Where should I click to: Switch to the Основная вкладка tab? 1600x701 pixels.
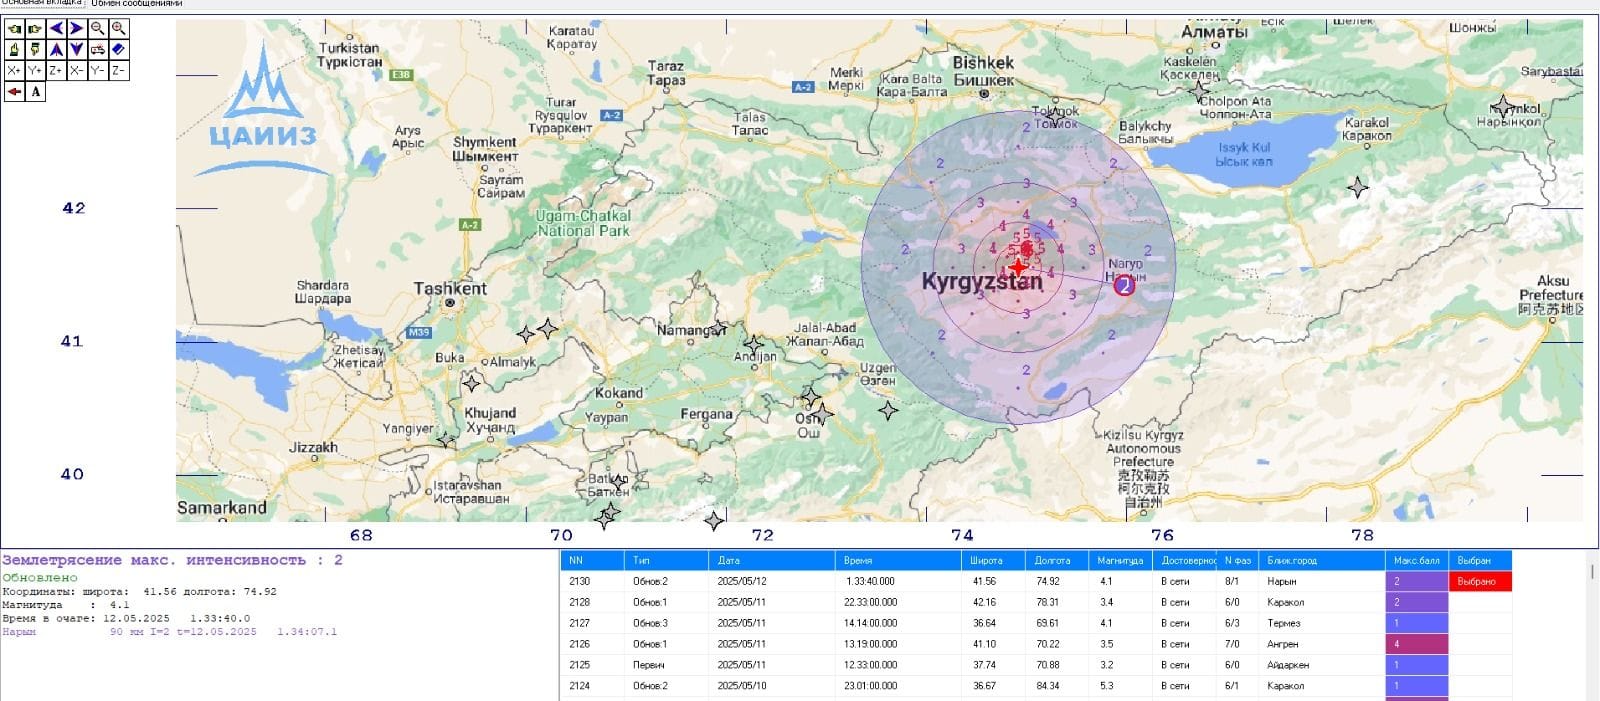coord(42,3)
